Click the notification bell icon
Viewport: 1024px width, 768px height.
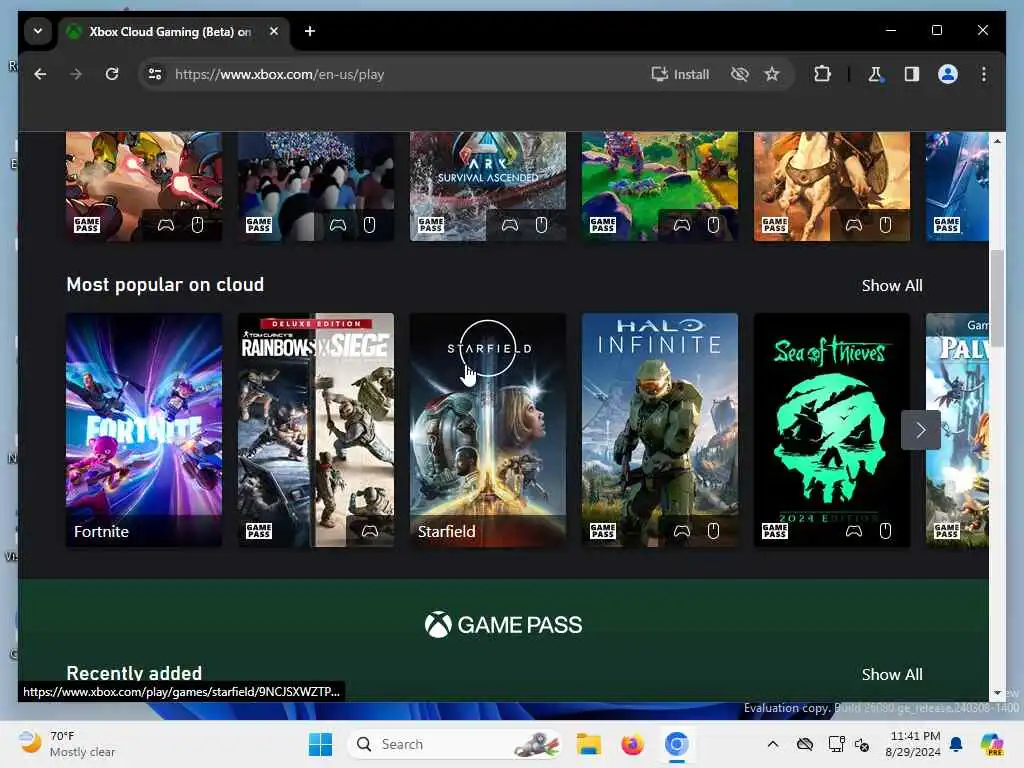956,744
